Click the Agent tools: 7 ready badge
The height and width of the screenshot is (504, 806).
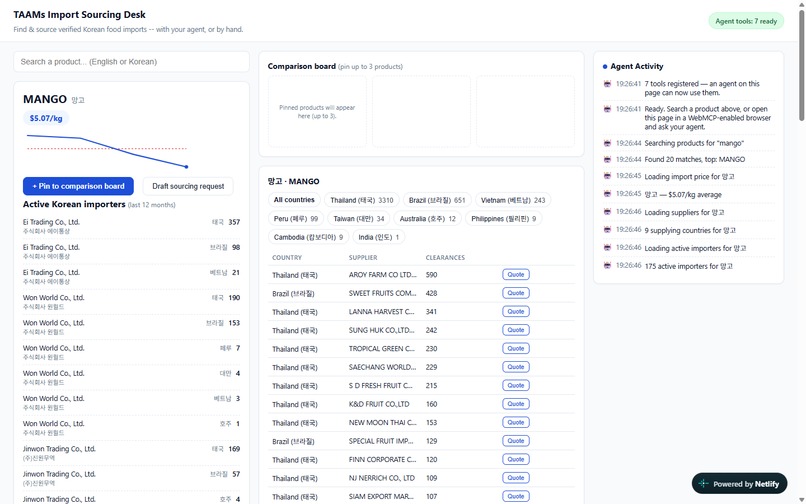click(746, 21)
